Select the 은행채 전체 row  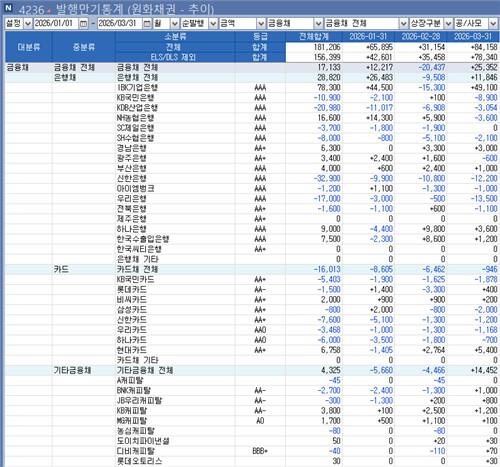(x=252, y=78)
